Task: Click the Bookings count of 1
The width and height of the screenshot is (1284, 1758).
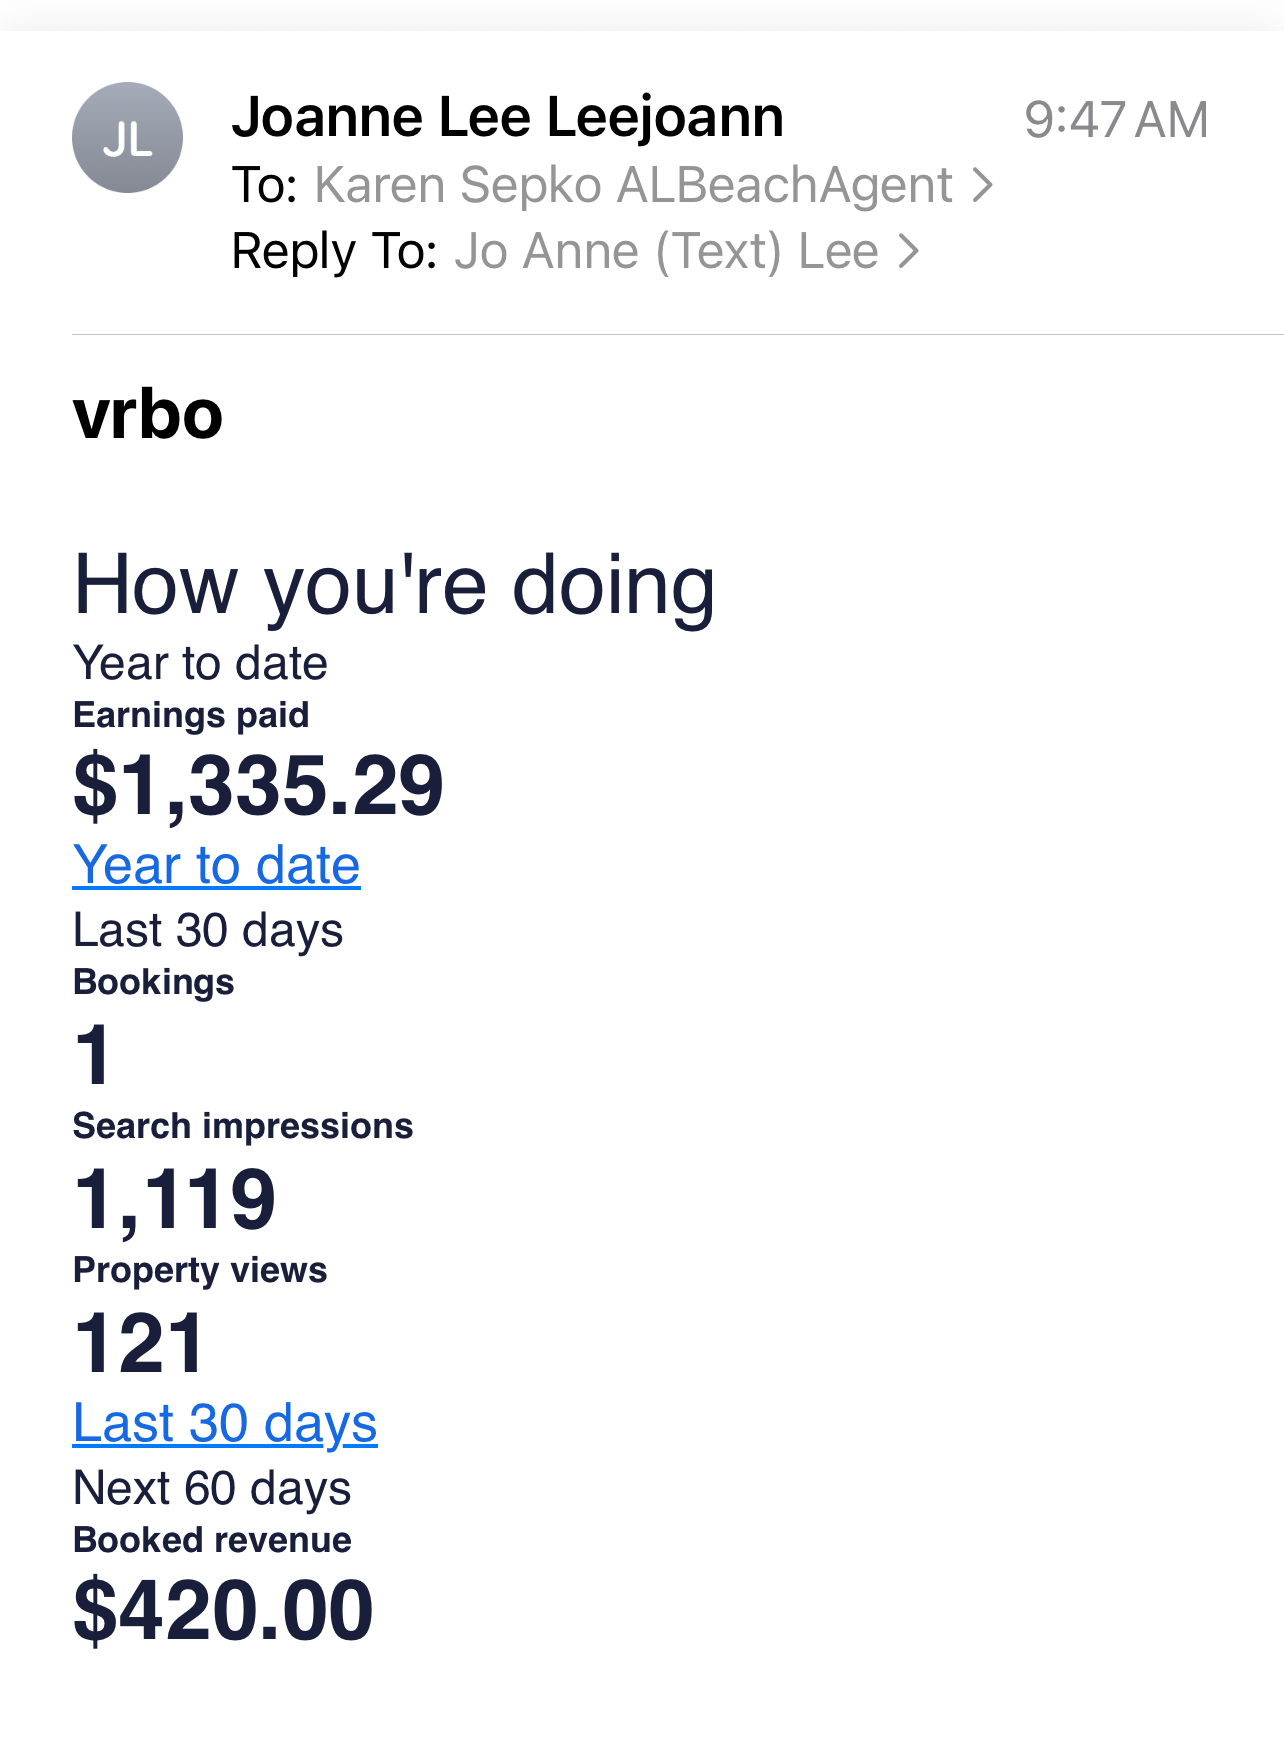Action: coord(93,1055)
